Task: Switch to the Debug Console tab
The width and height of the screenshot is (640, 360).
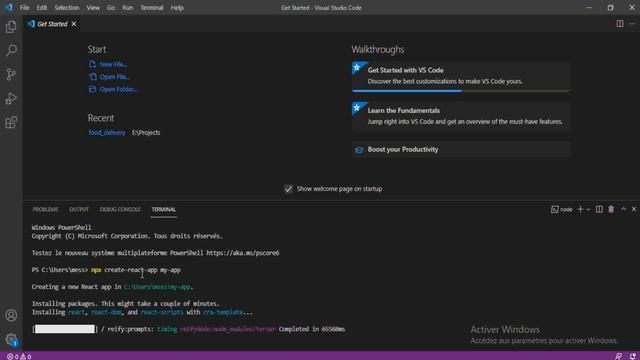Action: (x=120, y=209)
